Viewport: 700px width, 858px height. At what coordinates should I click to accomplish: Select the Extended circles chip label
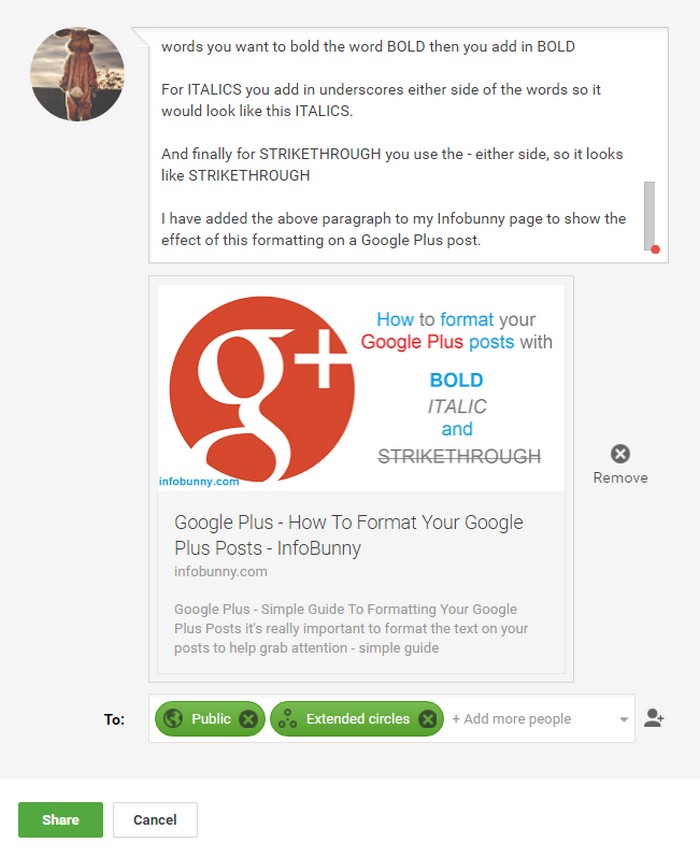coord(357,718)
